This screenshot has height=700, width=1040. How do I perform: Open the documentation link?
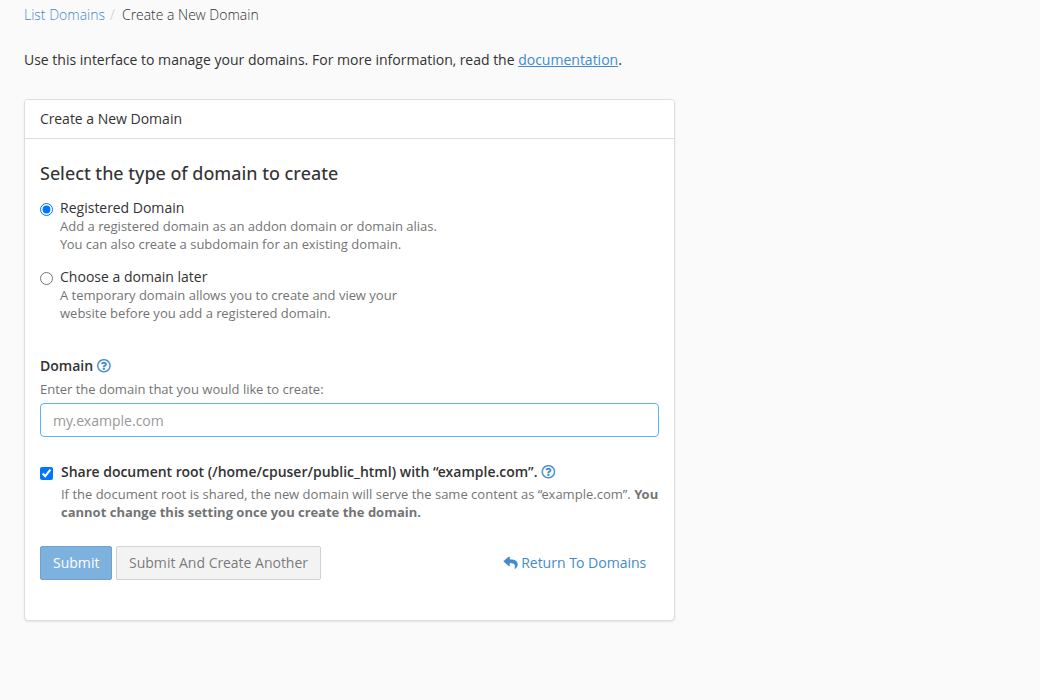coord(568,60)
